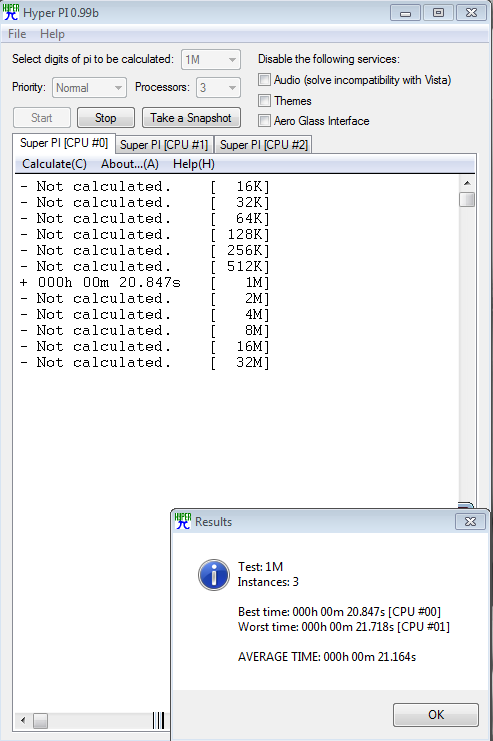
Task: Switch to Super PI [CPU #0] tab
Action: pyautogui.click(x=64, y=143)
